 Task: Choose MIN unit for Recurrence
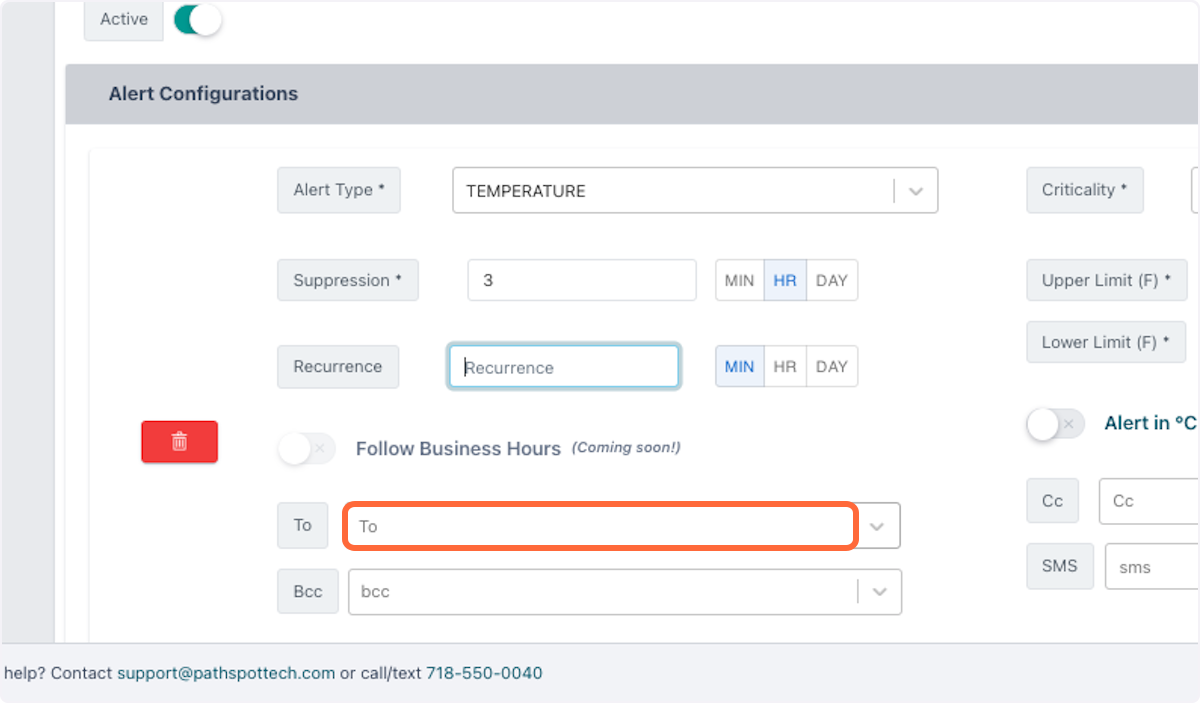tap(739, 367)
